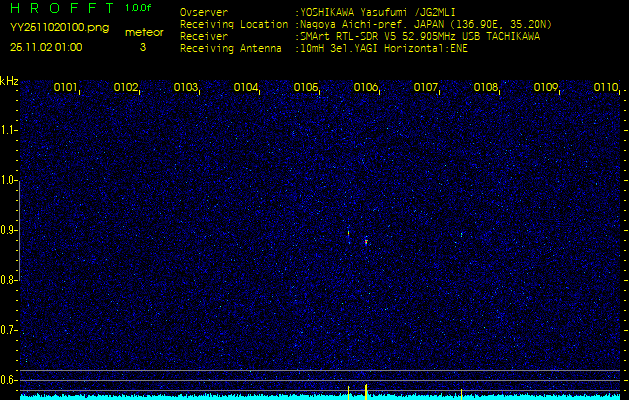
Task: Click the 0.8 frequency axis label
Action: point(9,280)
